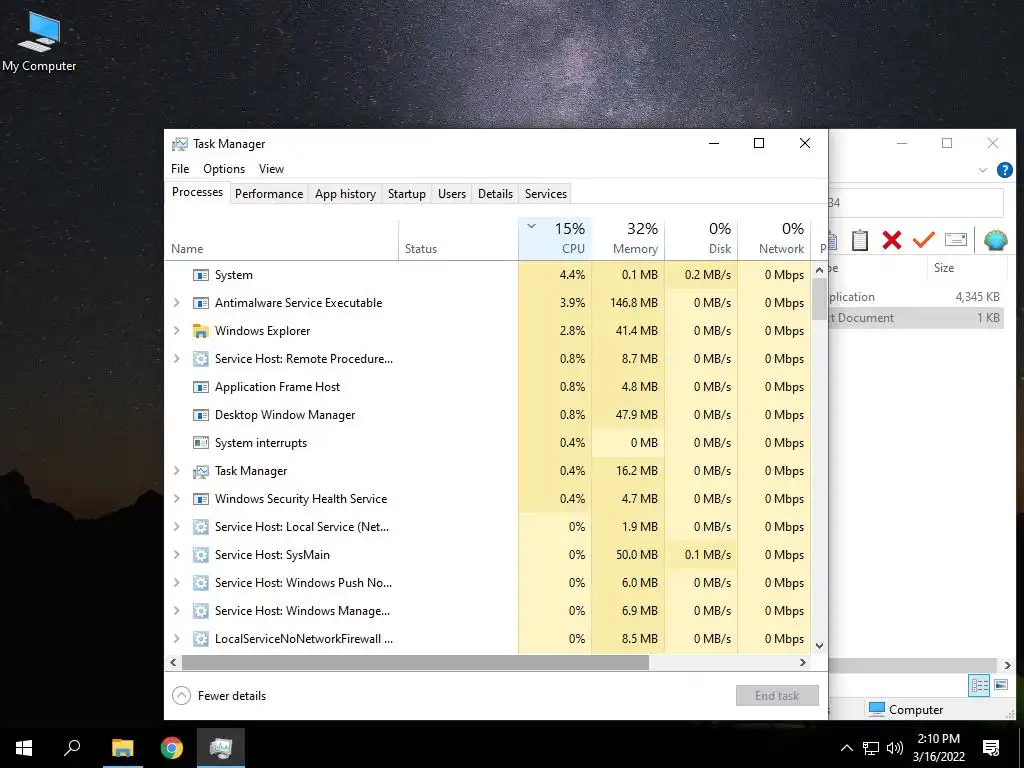Switch to the Startup tab
This screenshot has width=1024, height=768.
tap(407, 194)
